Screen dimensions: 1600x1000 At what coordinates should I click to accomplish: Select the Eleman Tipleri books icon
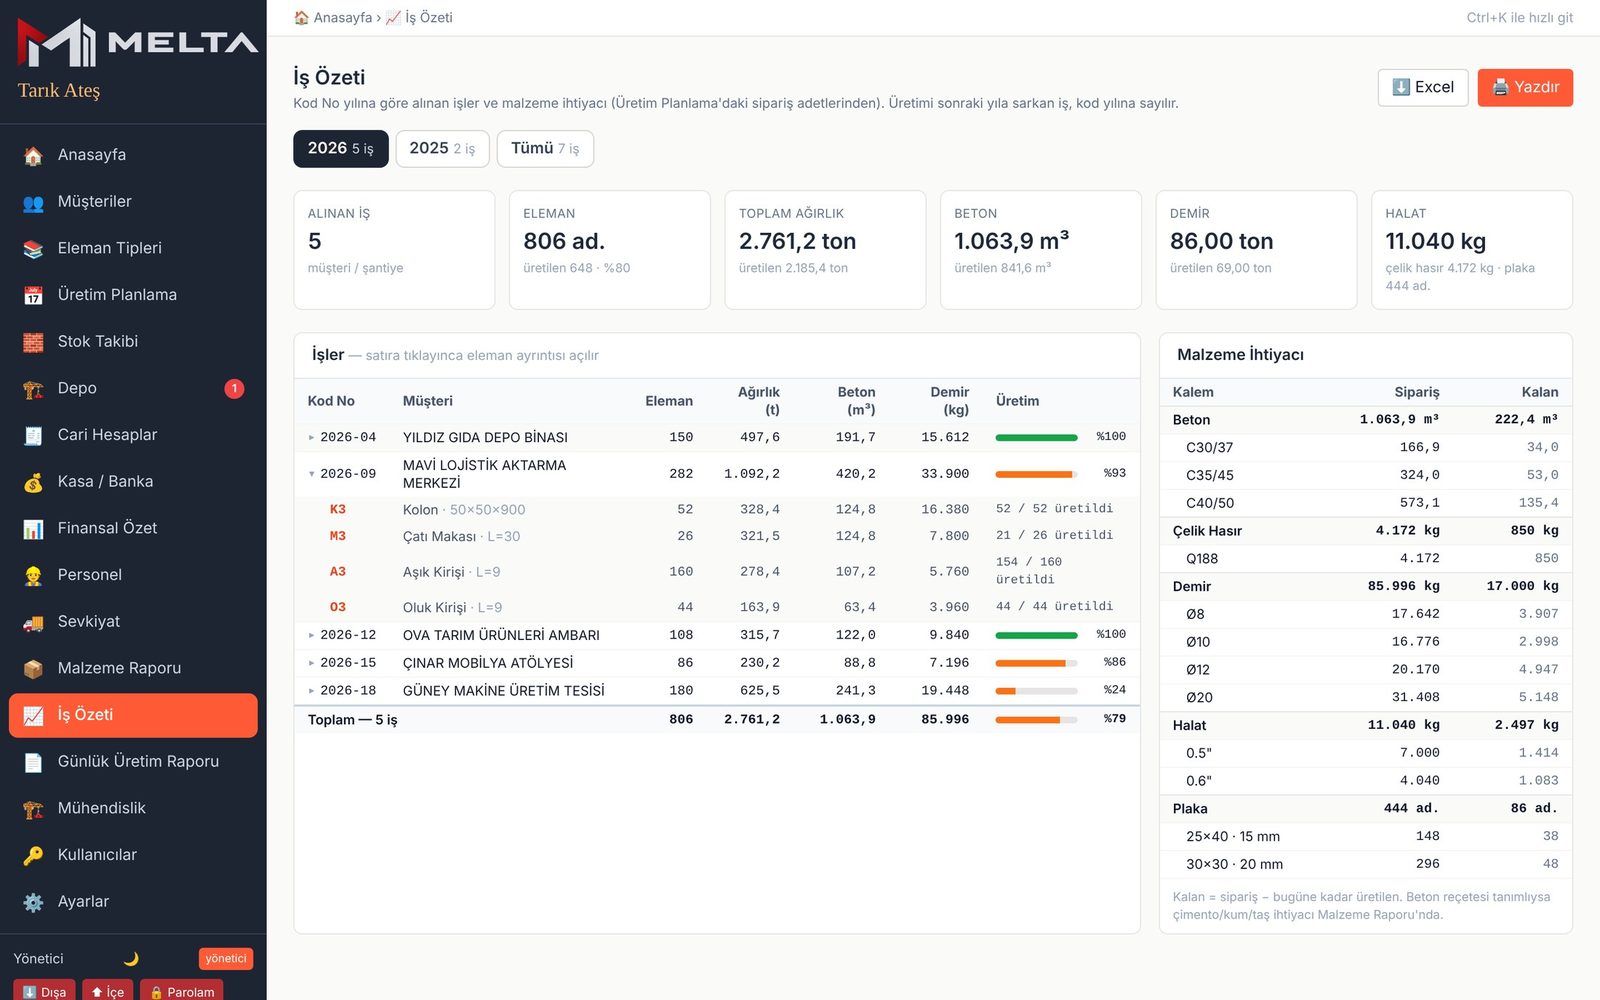point(33,249)
